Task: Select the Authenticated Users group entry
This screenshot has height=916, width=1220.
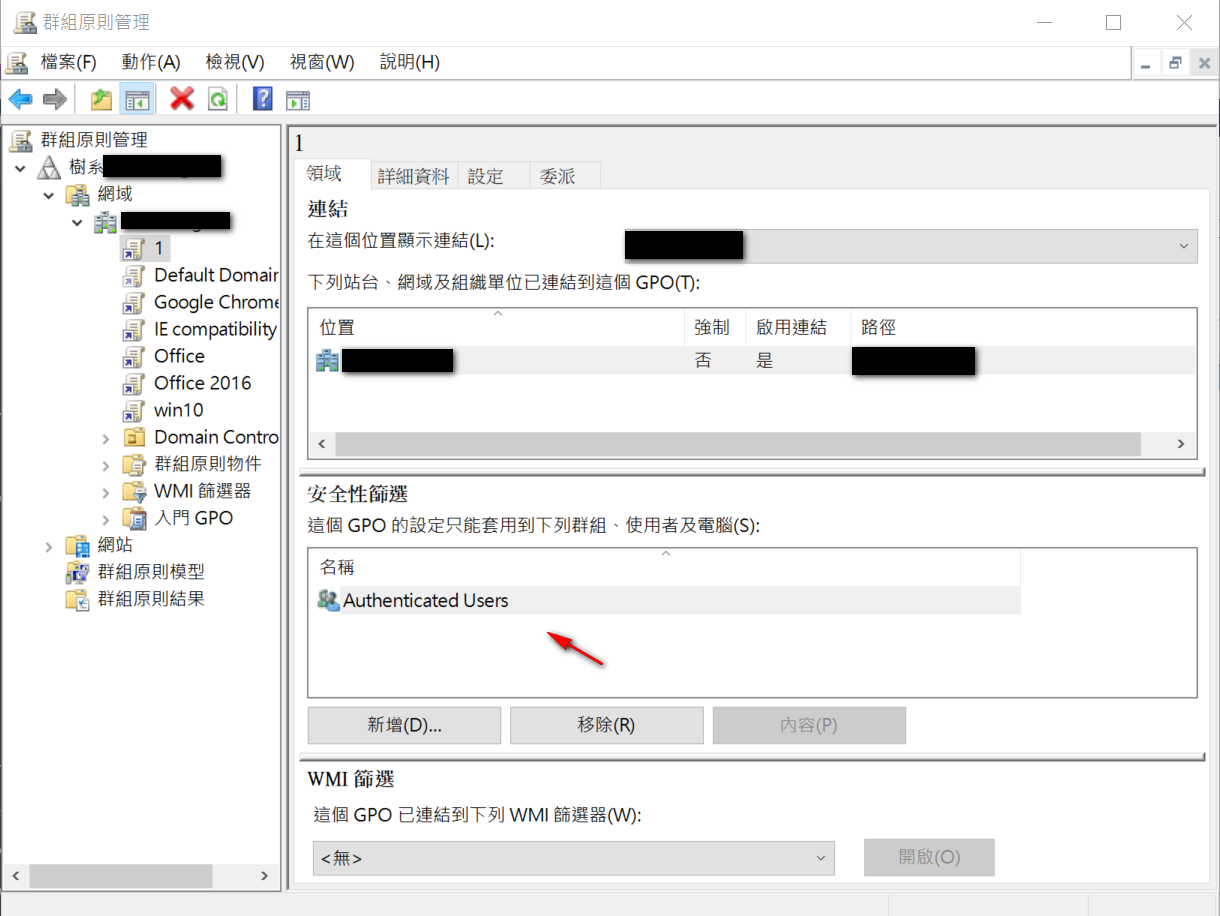Action: pyautogui.click(x=425, y=601)
